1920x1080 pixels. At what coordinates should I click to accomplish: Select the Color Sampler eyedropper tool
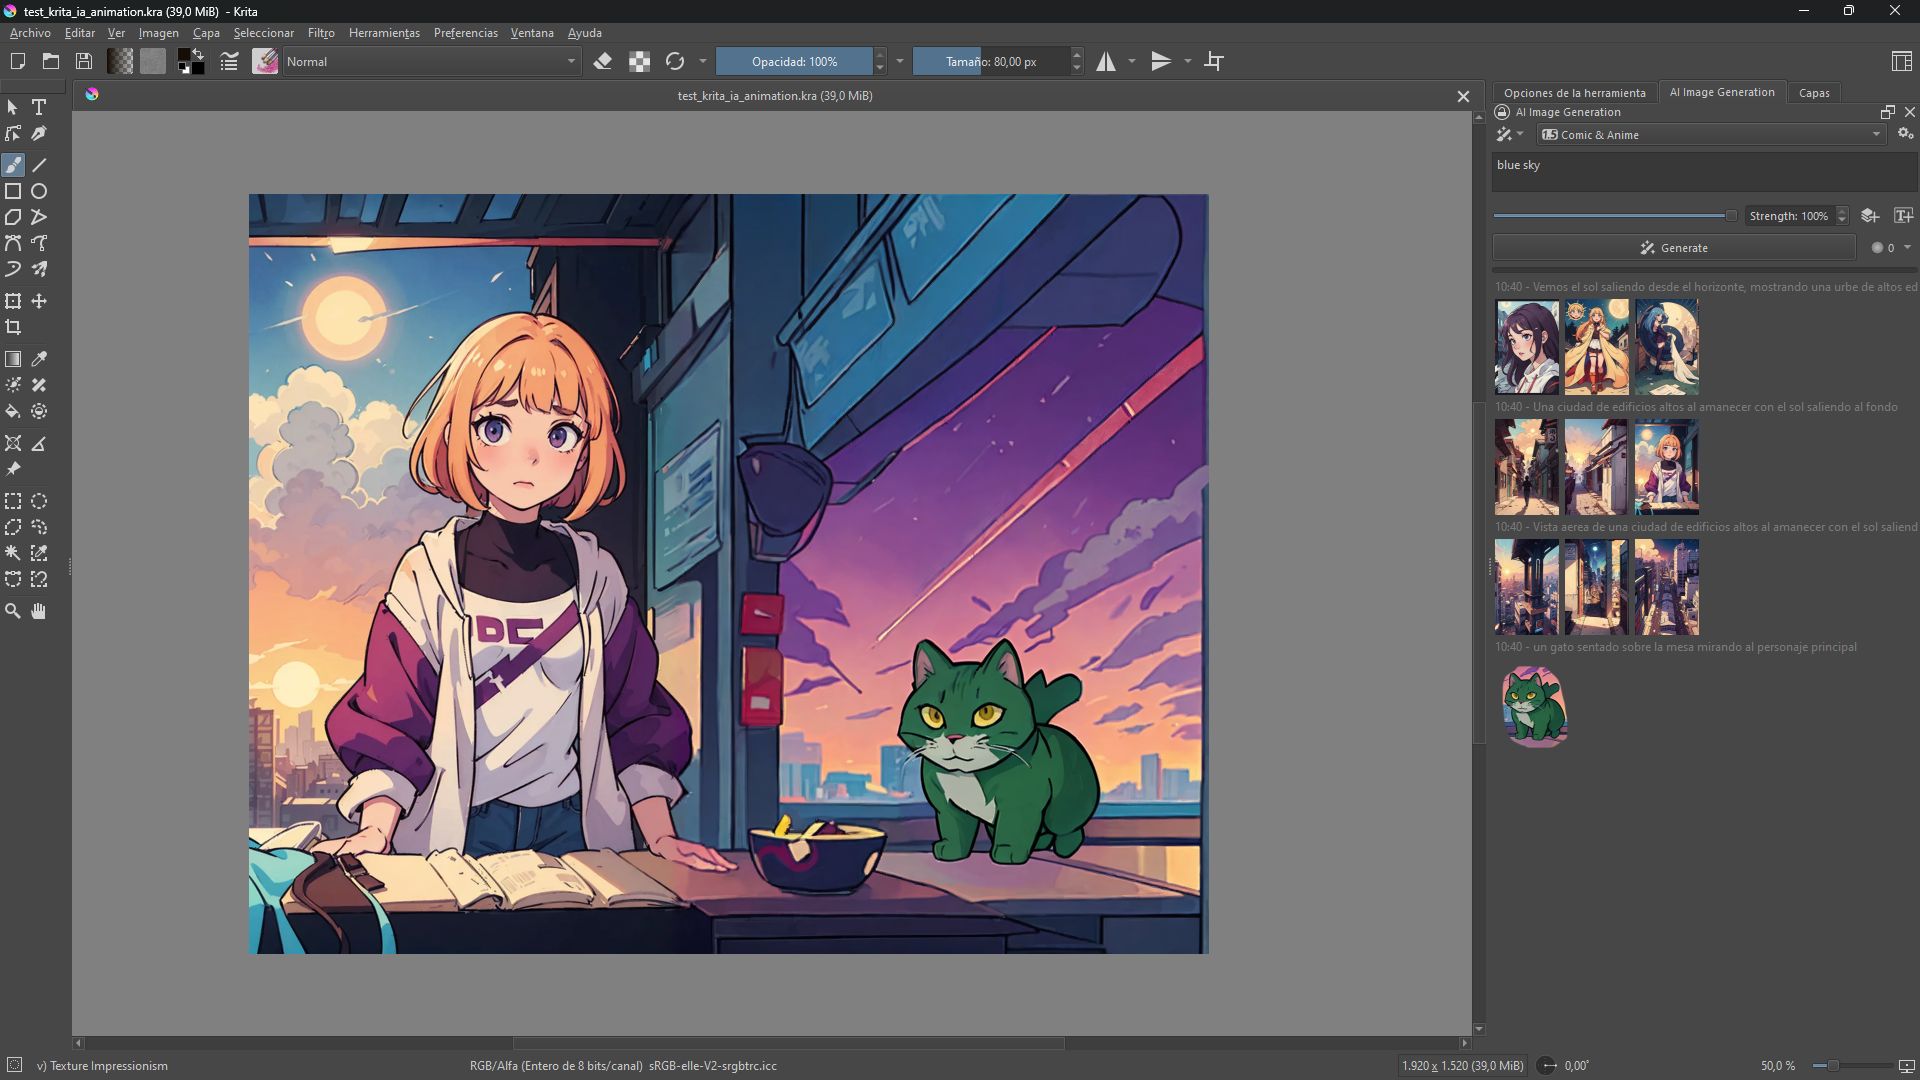coord(39,359)
